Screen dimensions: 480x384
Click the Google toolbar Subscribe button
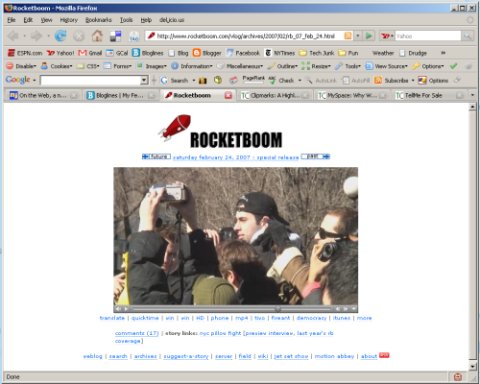coord(391,80)
